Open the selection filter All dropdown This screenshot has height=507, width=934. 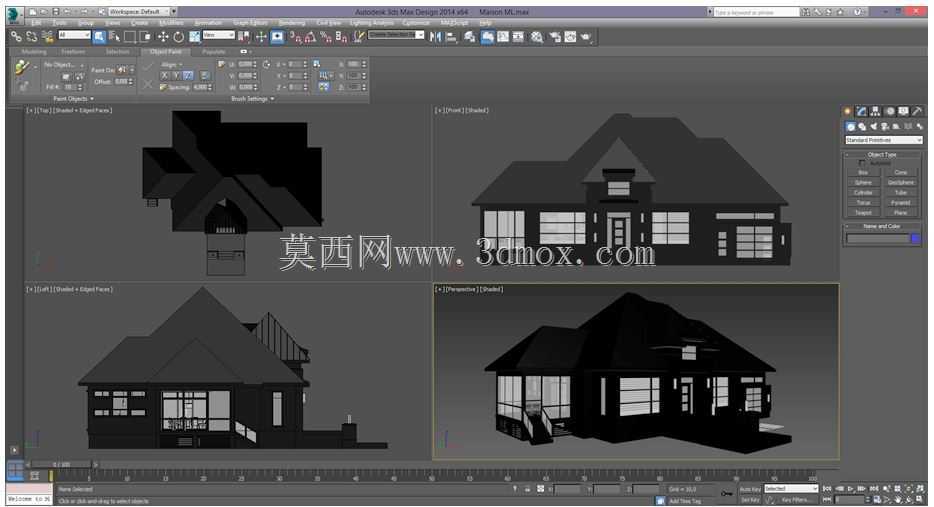point(74,35)
